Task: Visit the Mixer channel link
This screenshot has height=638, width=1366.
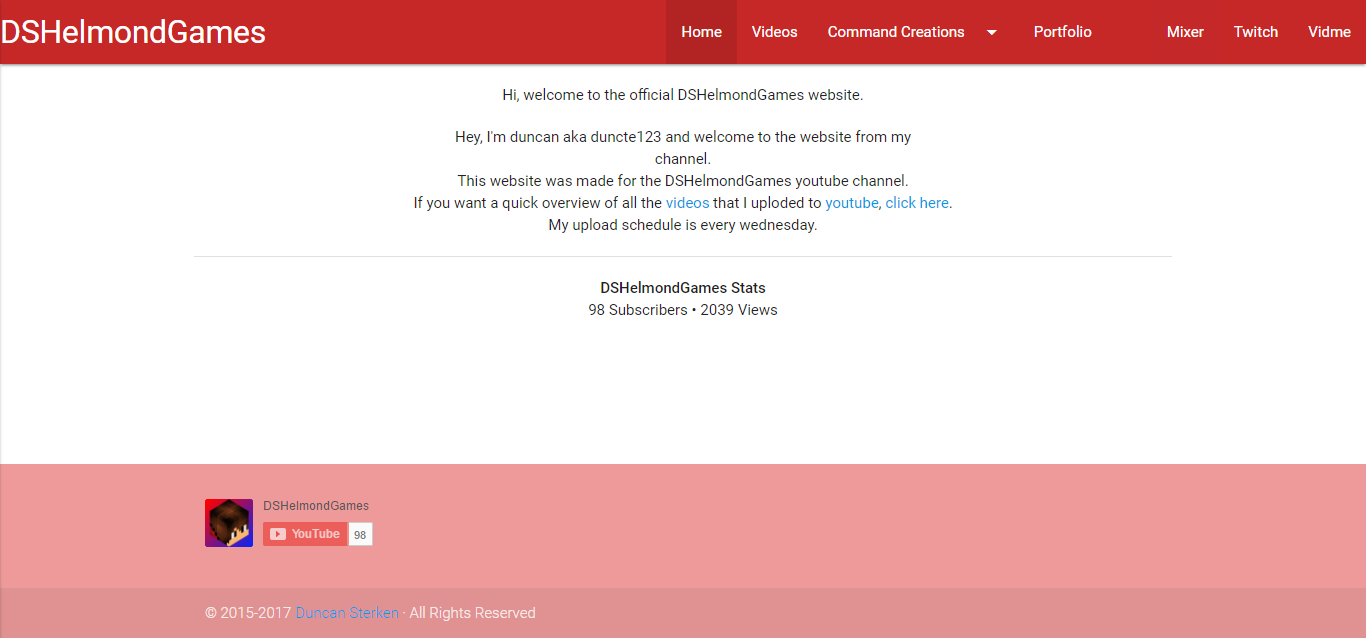Action: point(1185,32)
